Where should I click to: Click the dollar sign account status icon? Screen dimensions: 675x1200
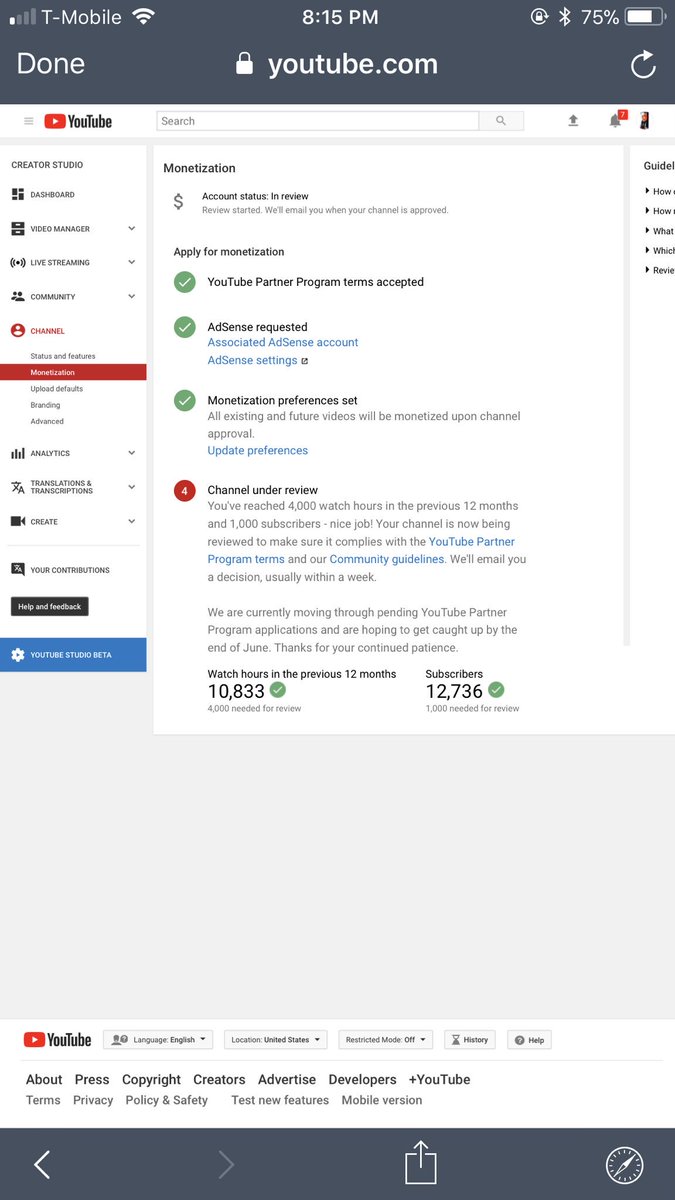[x=178, y=202]
